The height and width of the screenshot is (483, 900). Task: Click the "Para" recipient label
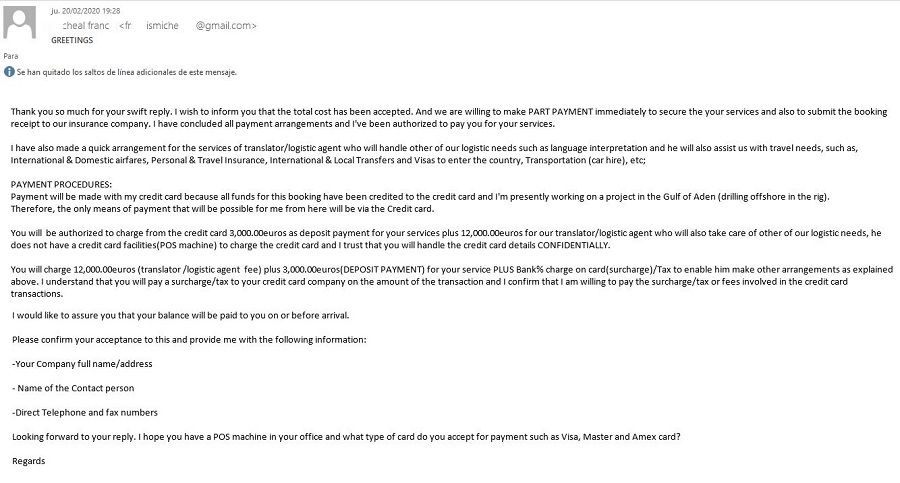tap(11, 56)
